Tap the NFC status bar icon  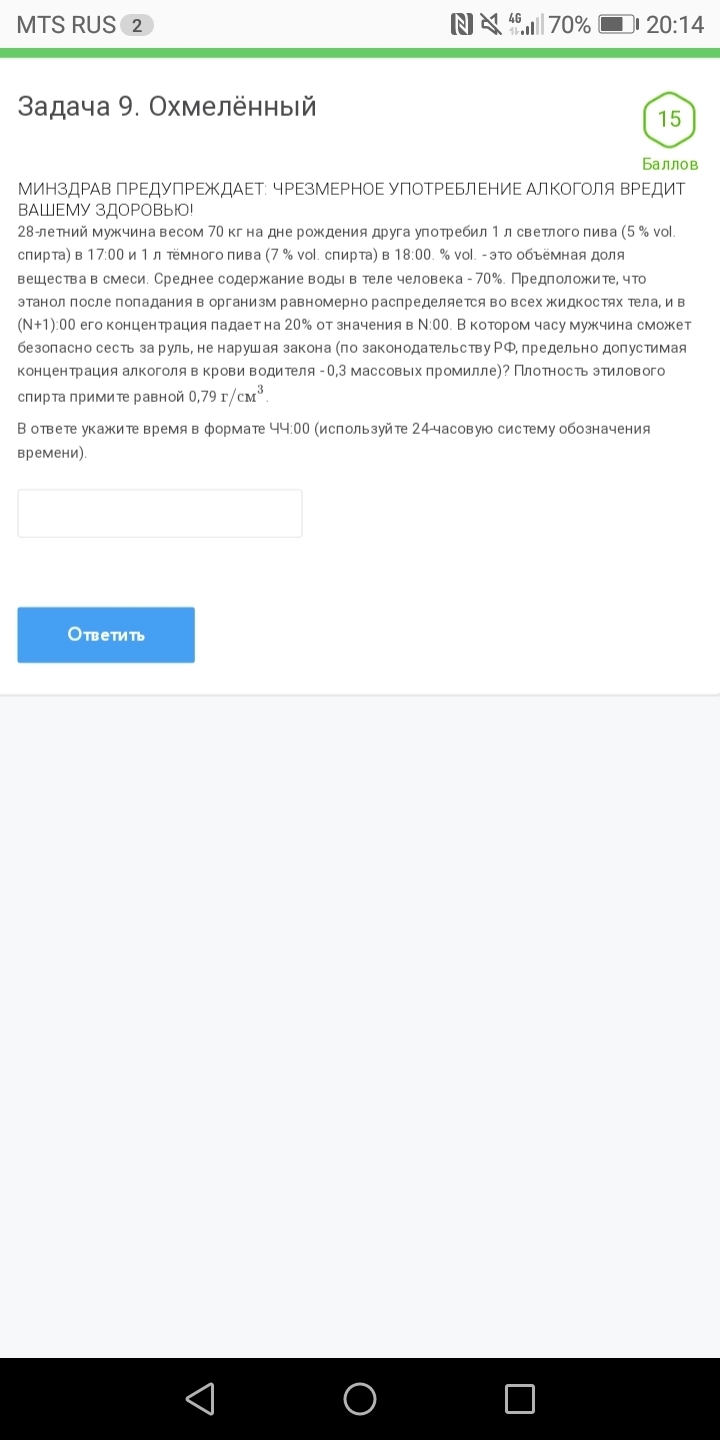pyautogui.click(x=462, y=24)
